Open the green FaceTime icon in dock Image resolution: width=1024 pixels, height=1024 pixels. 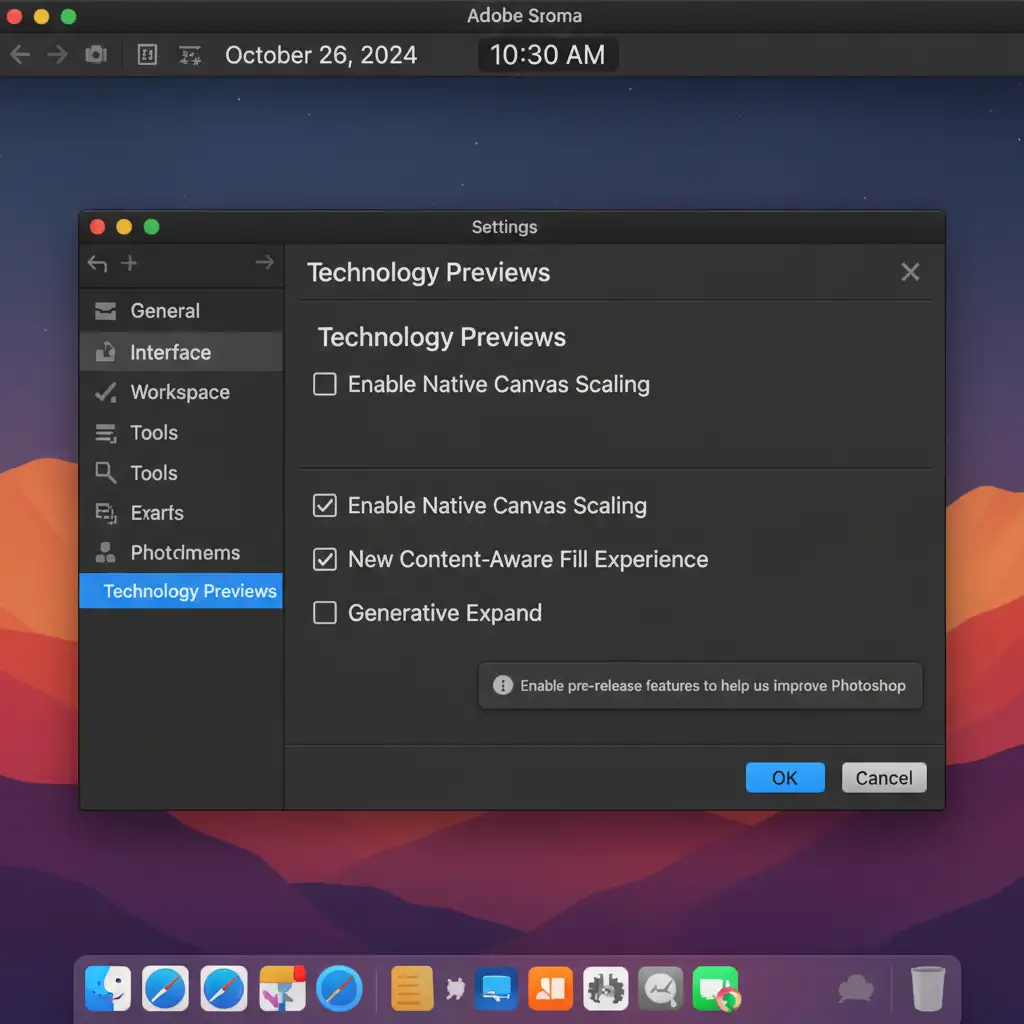point(715,988)
